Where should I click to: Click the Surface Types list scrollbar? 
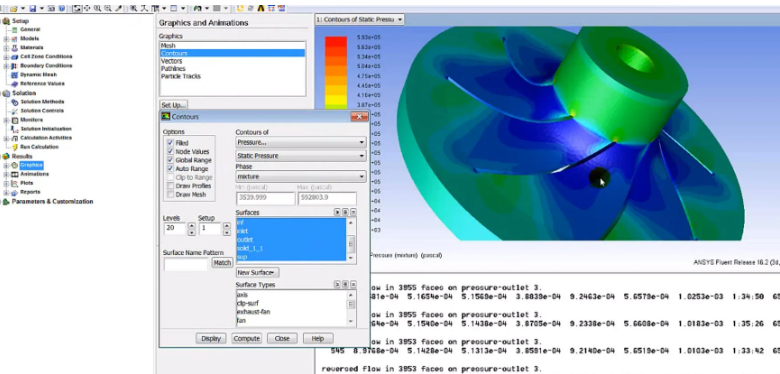[351, 308]
